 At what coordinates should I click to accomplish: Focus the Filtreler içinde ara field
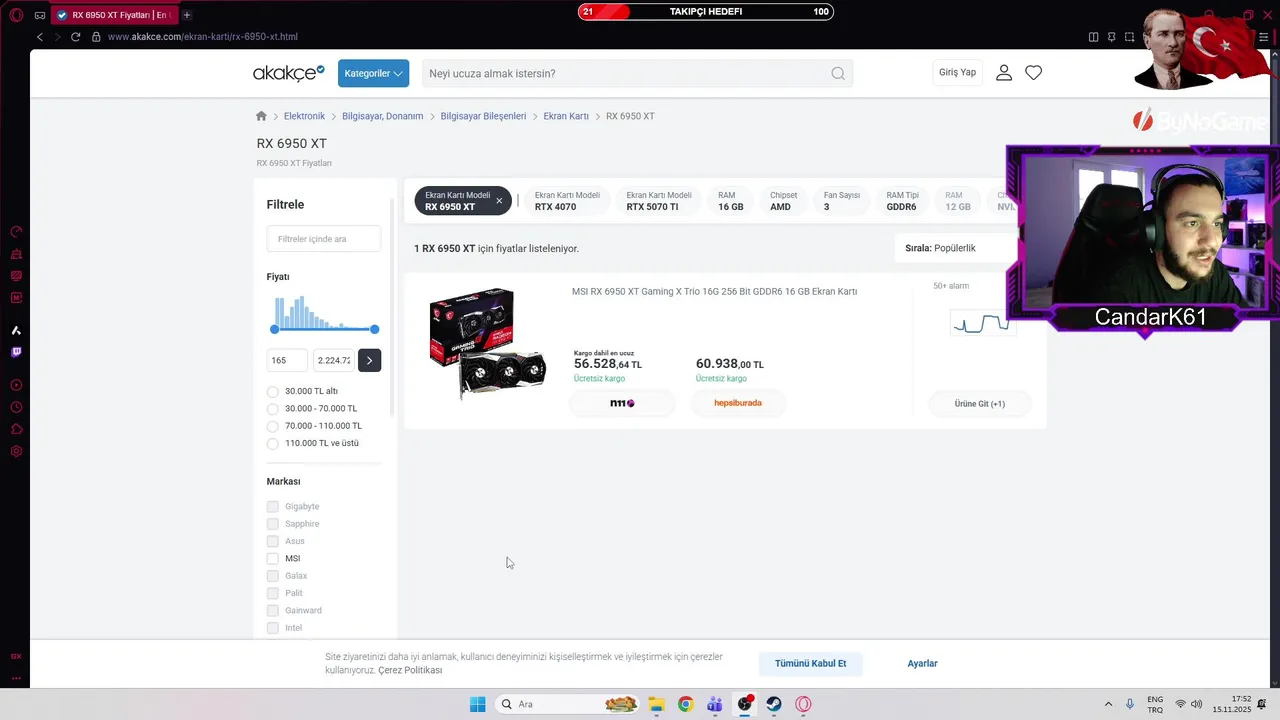pyautogui.click(x=324, y=239)
